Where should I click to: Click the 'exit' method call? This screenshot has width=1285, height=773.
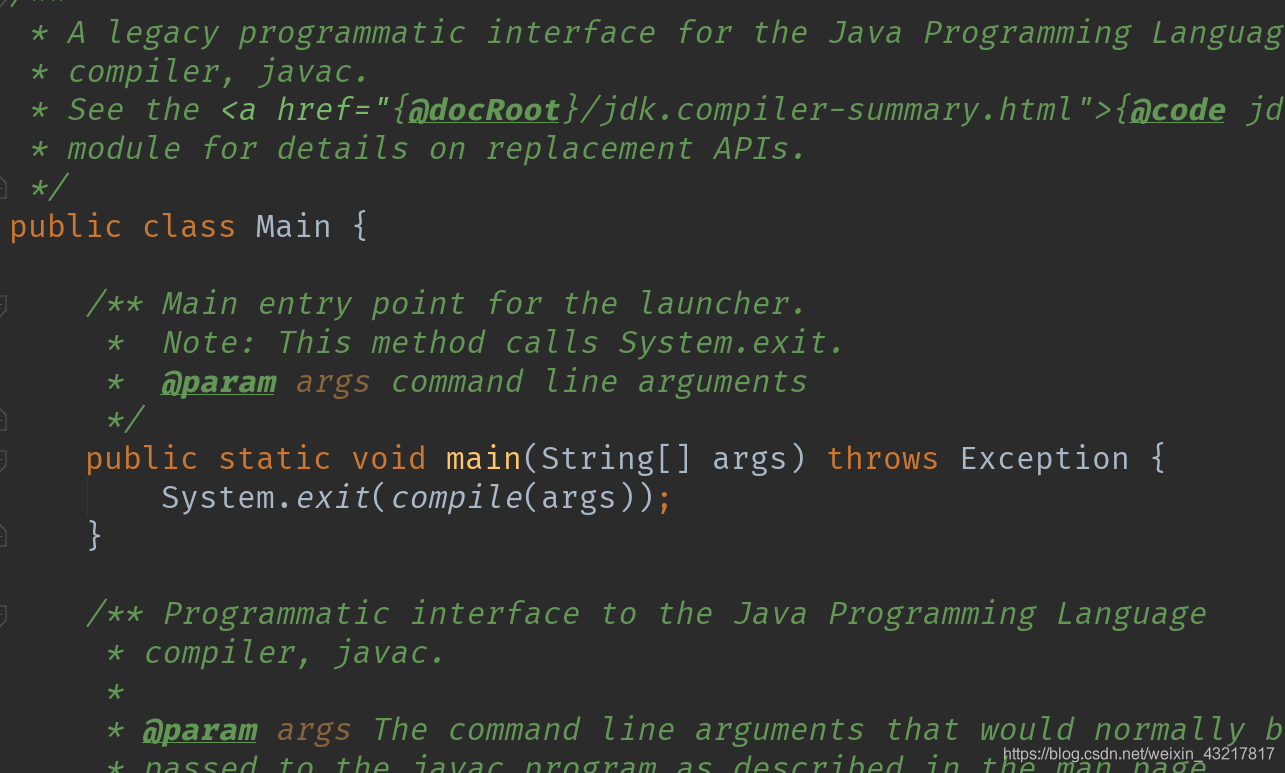[x=333, y=498]
